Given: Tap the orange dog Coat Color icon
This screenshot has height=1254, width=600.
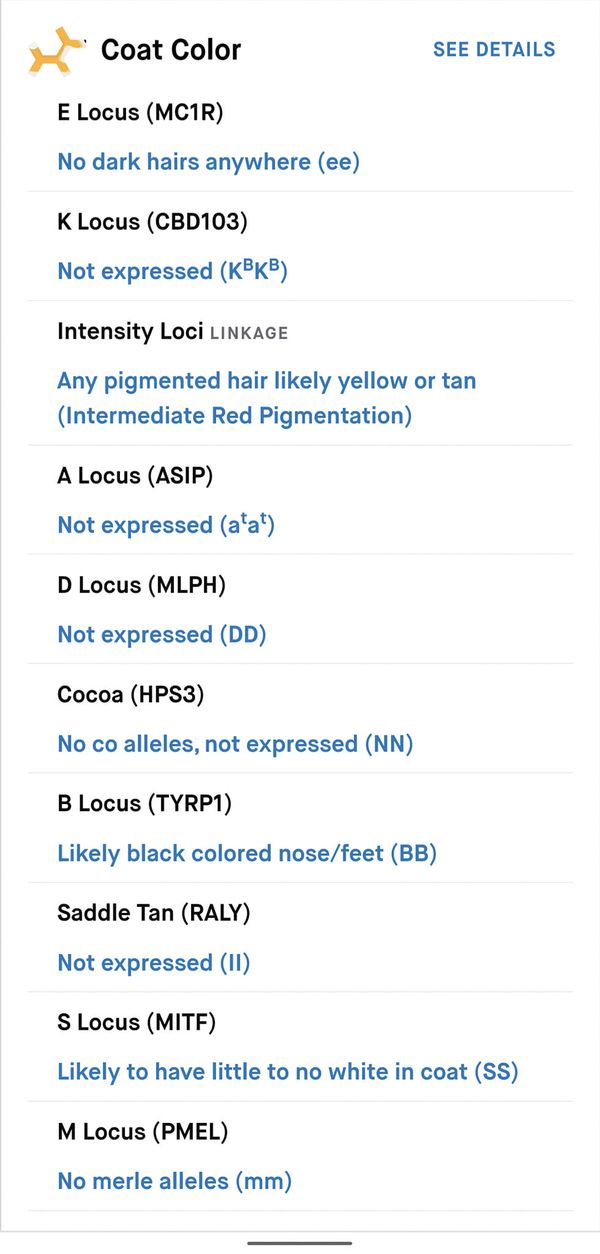Looking at the screenshot, I should pos(56,51).
